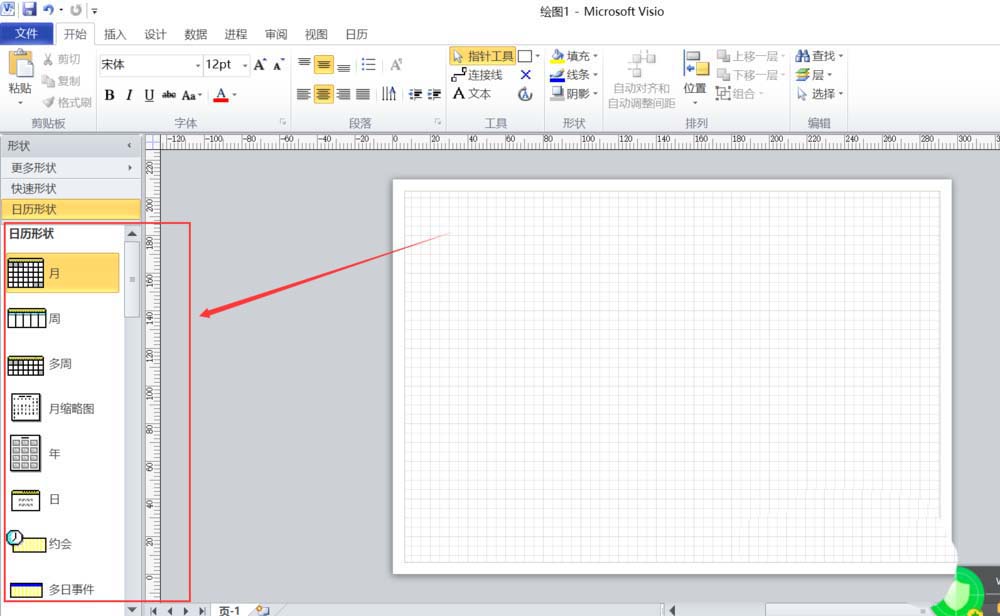Open the 填充 fill dropdown
Viewport: 1000px width, 616px height.
pyautogui.click(x=572, y=55)
